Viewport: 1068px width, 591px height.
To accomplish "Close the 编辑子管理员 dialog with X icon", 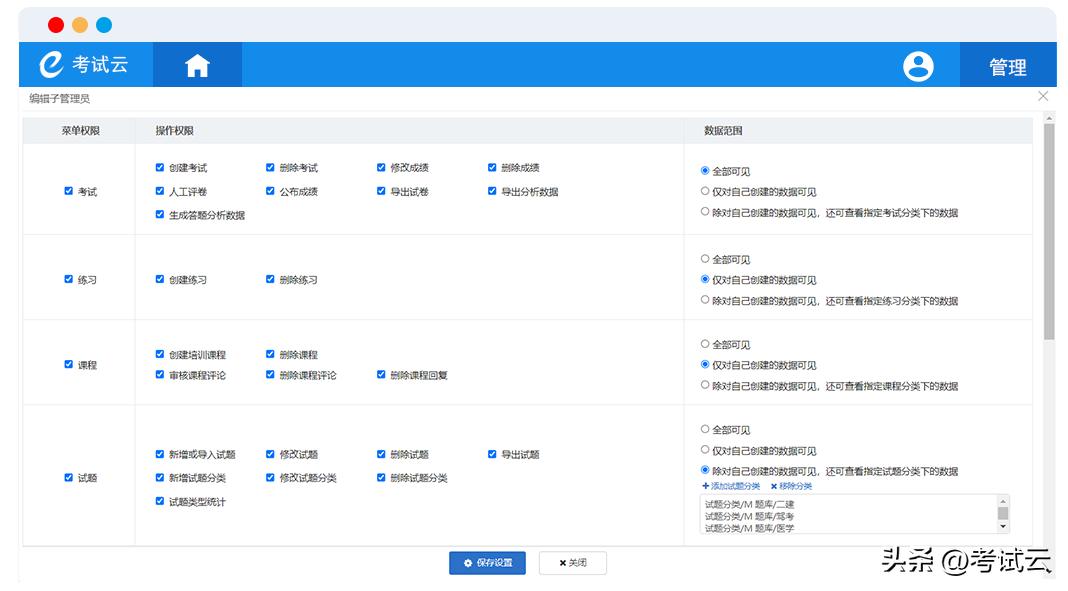I will 1043,96.
